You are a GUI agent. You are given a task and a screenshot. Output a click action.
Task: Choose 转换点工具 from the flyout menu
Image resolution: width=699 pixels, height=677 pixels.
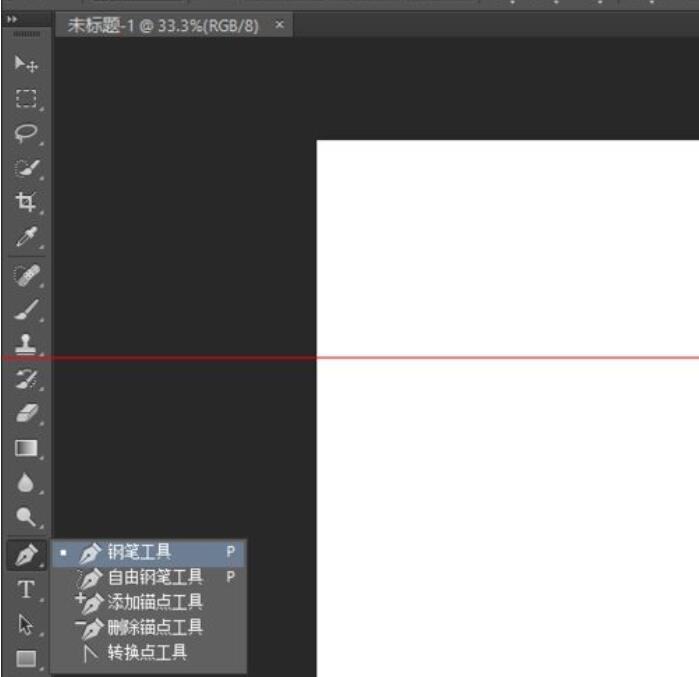click(149, 652)
